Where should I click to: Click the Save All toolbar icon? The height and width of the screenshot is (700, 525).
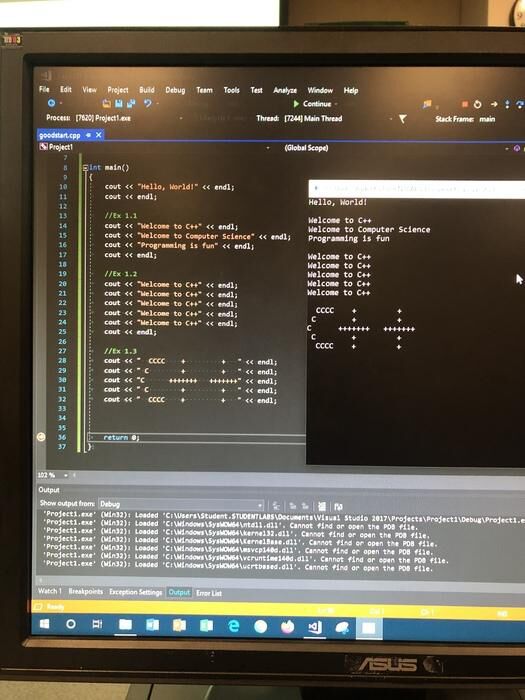[131, 104]
